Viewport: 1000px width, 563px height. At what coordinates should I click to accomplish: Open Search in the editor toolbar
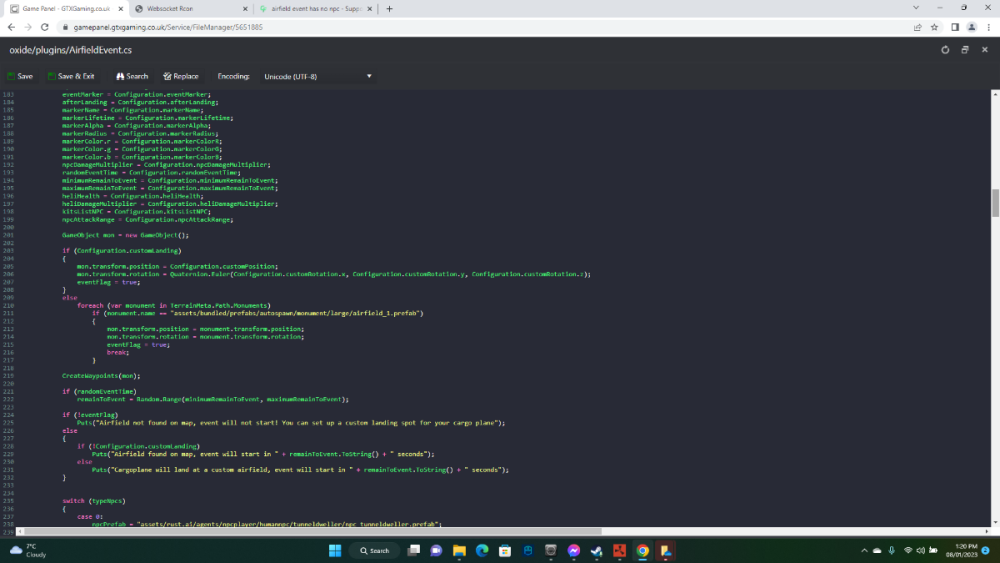click(x=131, y=76)
